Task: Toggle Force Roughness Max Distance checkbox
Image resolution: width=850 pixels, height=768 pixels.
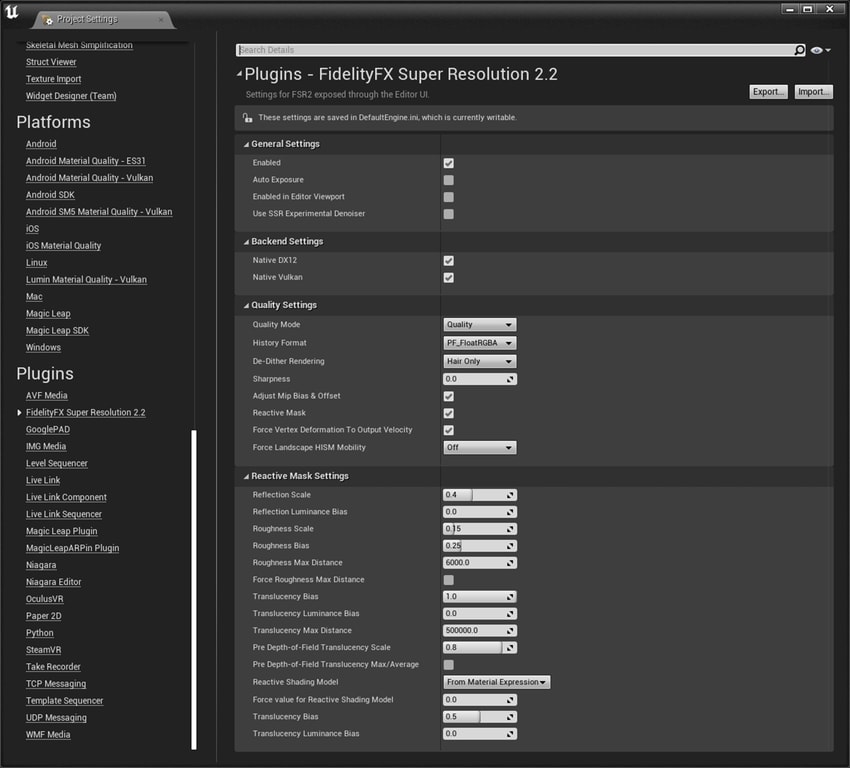Action: coord(449,580)
